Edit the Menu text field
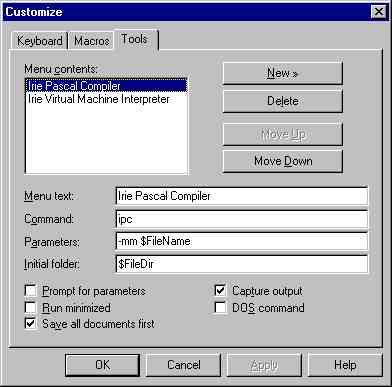The height and width of the screenshot is (387, 392). pyautogui.click(x=242, y=196)
